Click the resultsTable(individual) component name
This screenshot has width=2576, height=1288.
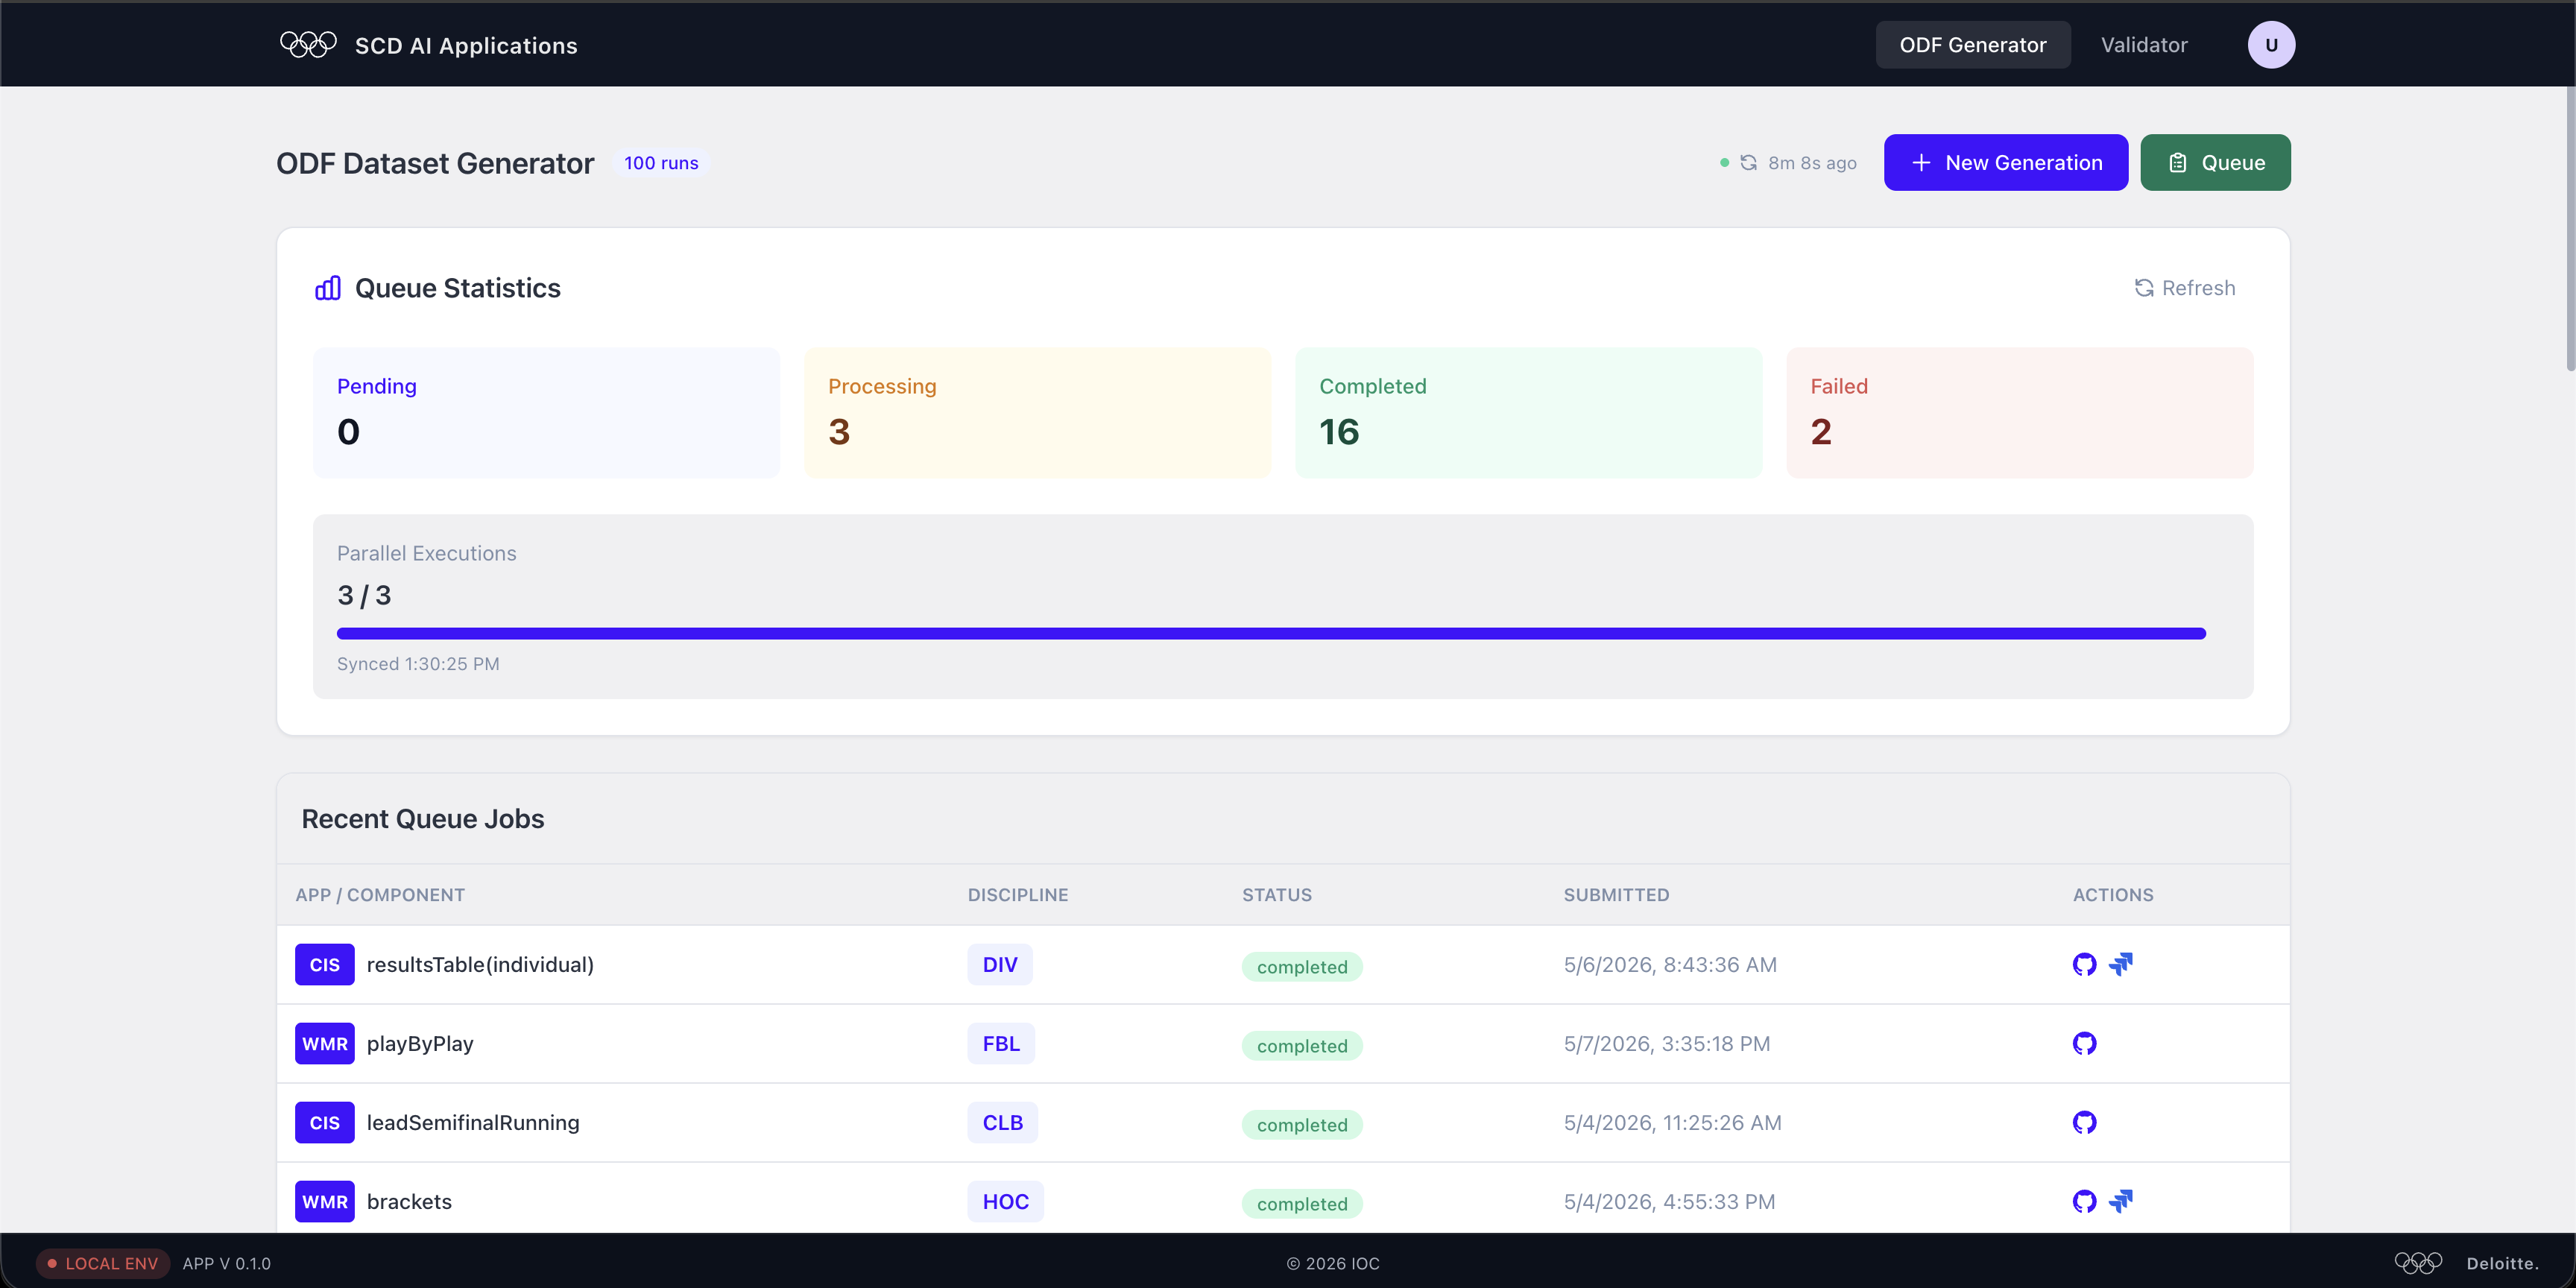click(480, 965)
